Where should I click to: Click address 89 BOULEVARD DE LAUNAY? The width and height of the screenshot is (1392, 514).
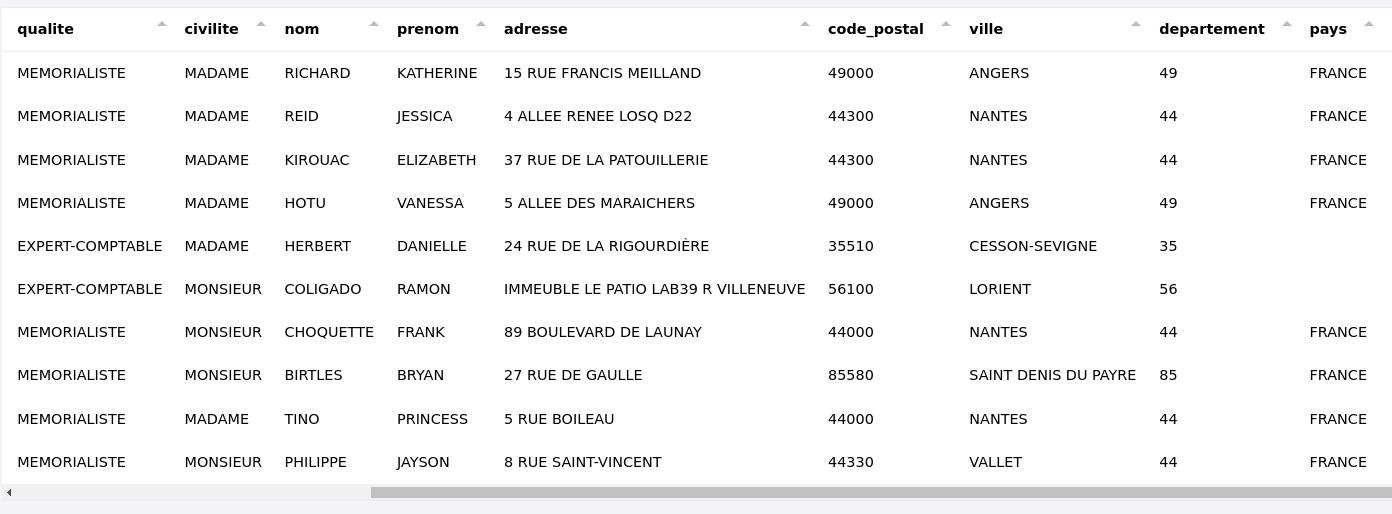pos(602,332)
